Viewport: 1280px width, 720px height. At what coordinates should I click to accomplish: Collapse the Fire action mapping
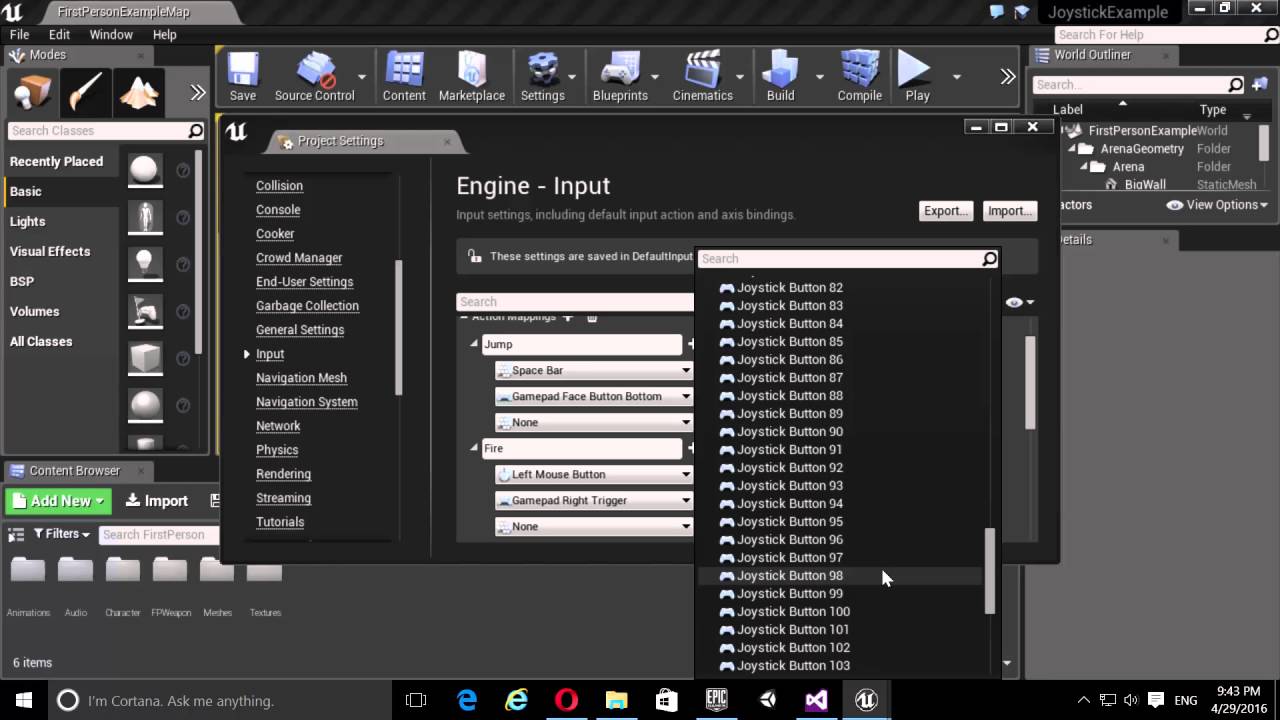pos(474,448)
